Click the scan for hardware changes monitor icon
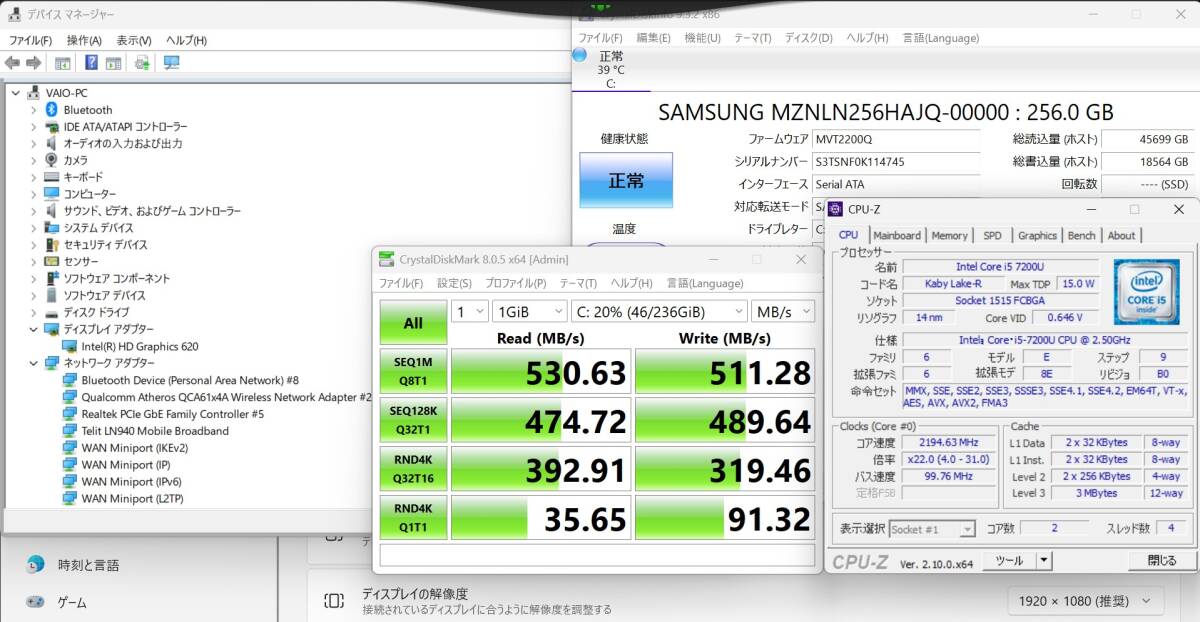 (x=171, y=63)
